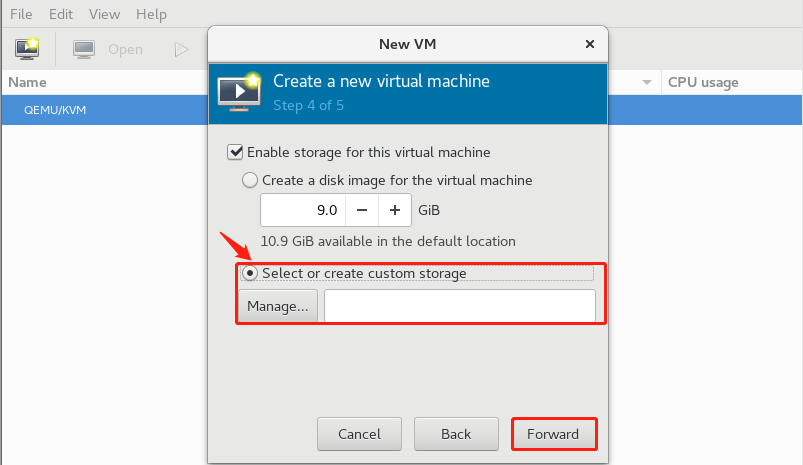803x465 pixels.
Task: Cancel the new VM wizard
Action: click(359, 434)
